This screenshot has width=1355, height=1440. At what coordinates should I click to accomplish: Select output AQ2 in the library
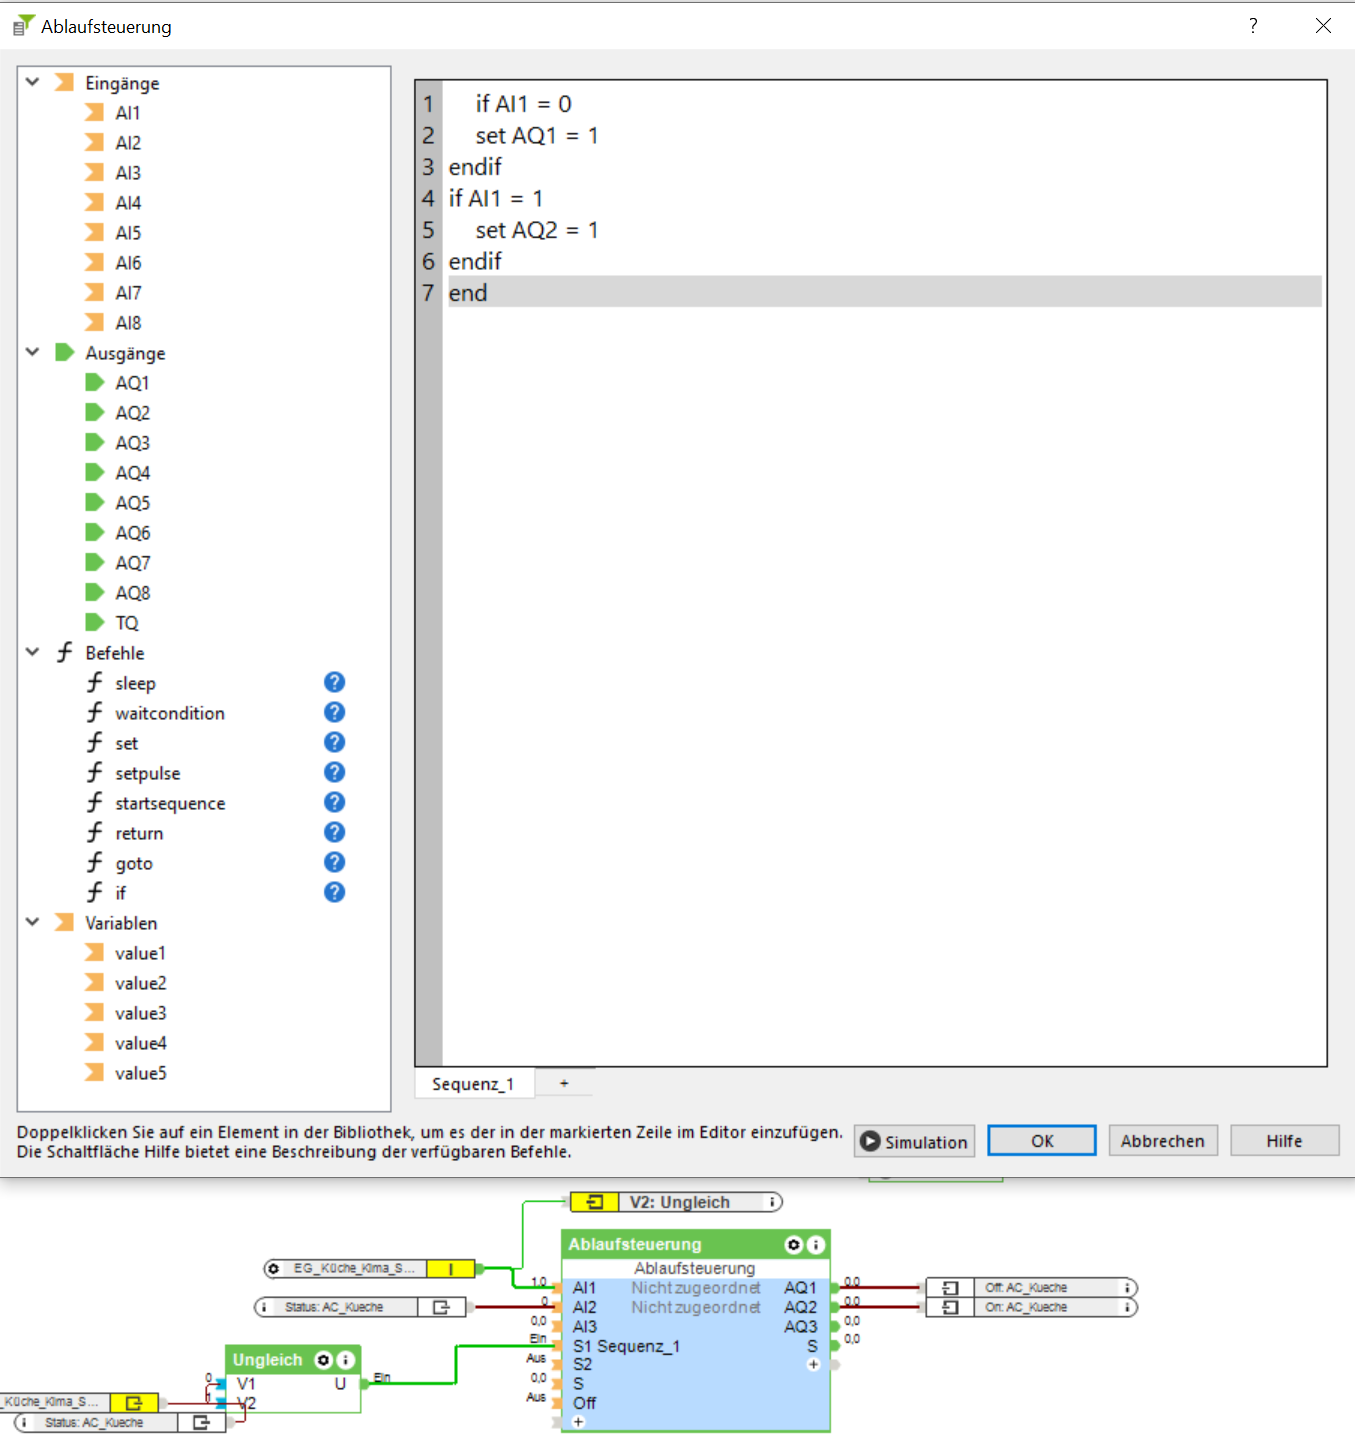pos(132,413)
